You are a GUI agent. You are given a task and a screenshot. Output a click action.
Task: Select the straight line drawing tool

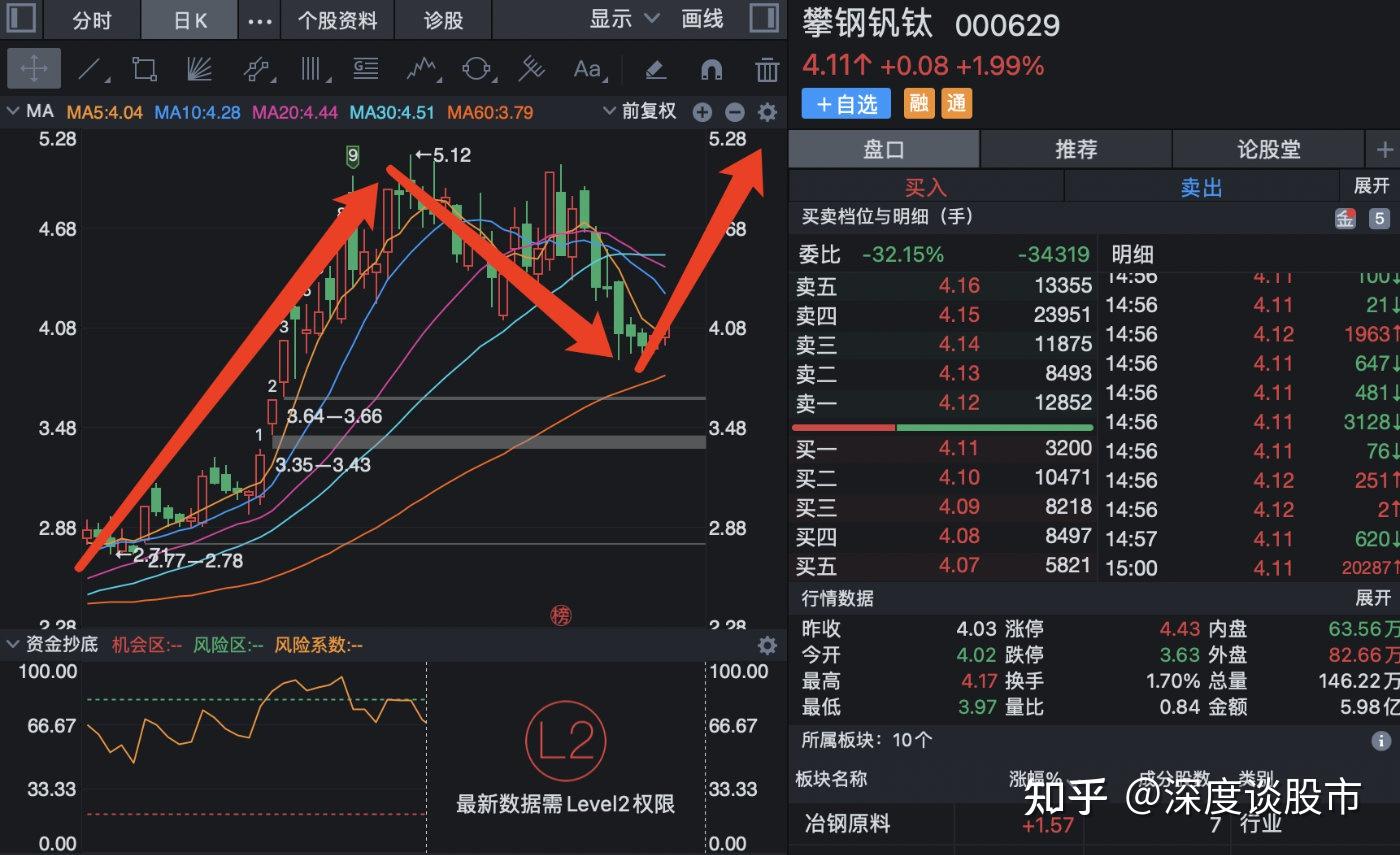92,69
